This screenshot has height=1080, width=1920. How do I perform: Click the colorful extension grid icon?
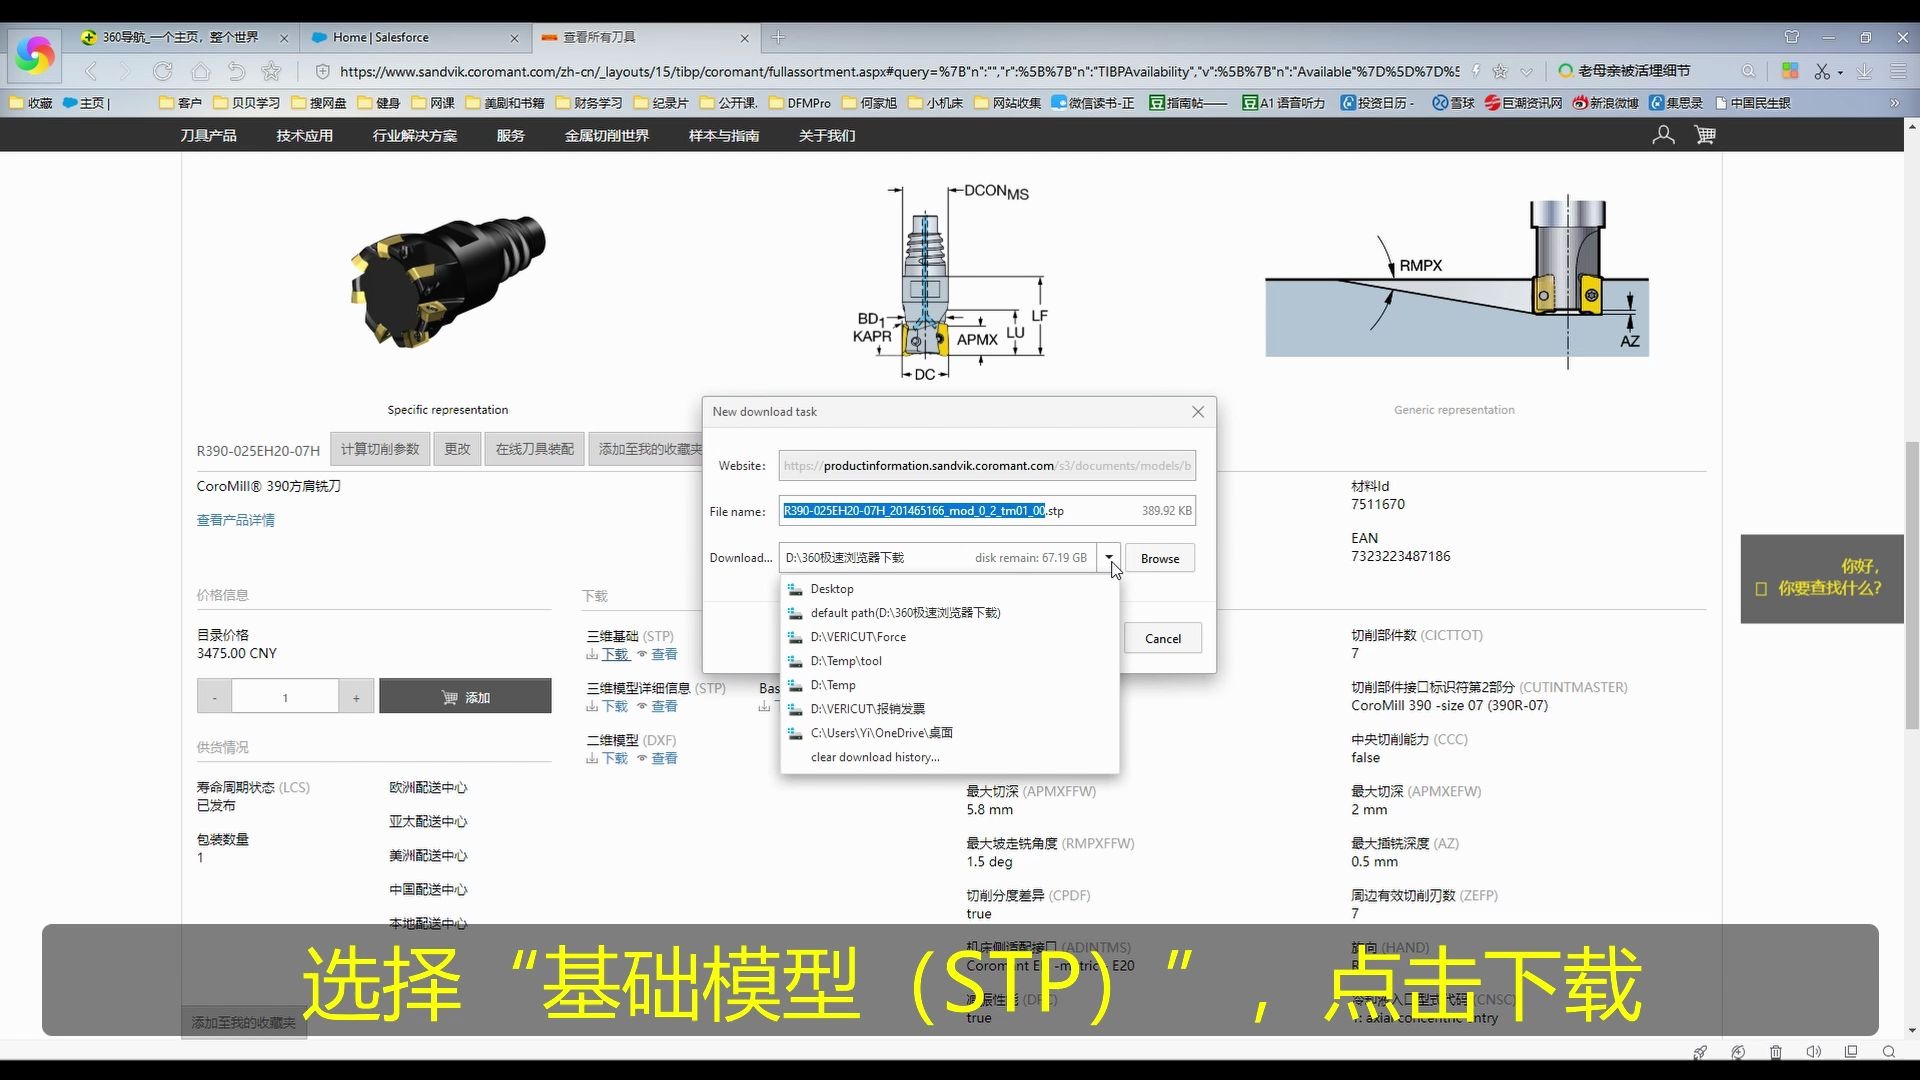1790,71
